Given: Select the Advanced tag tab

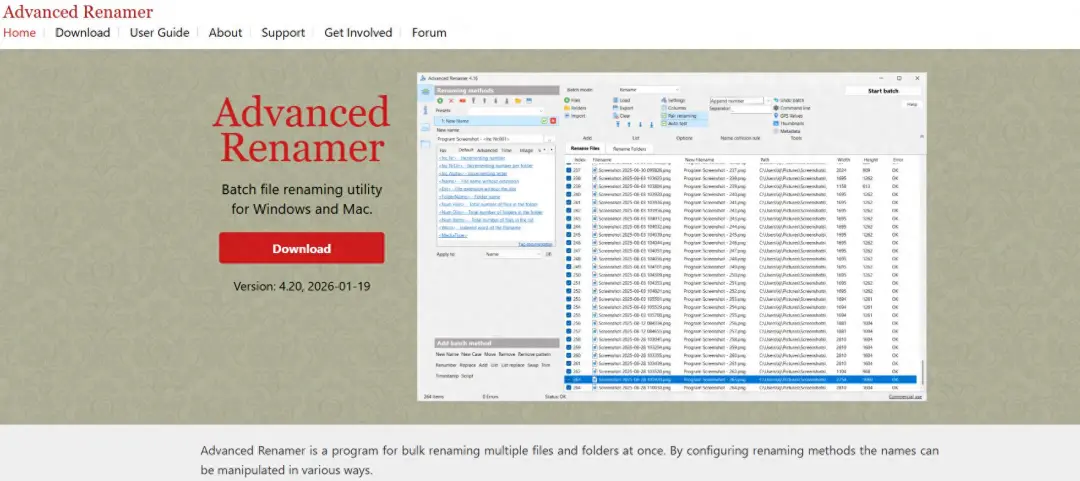Looking at the screenshot, I should click(487, 150).
